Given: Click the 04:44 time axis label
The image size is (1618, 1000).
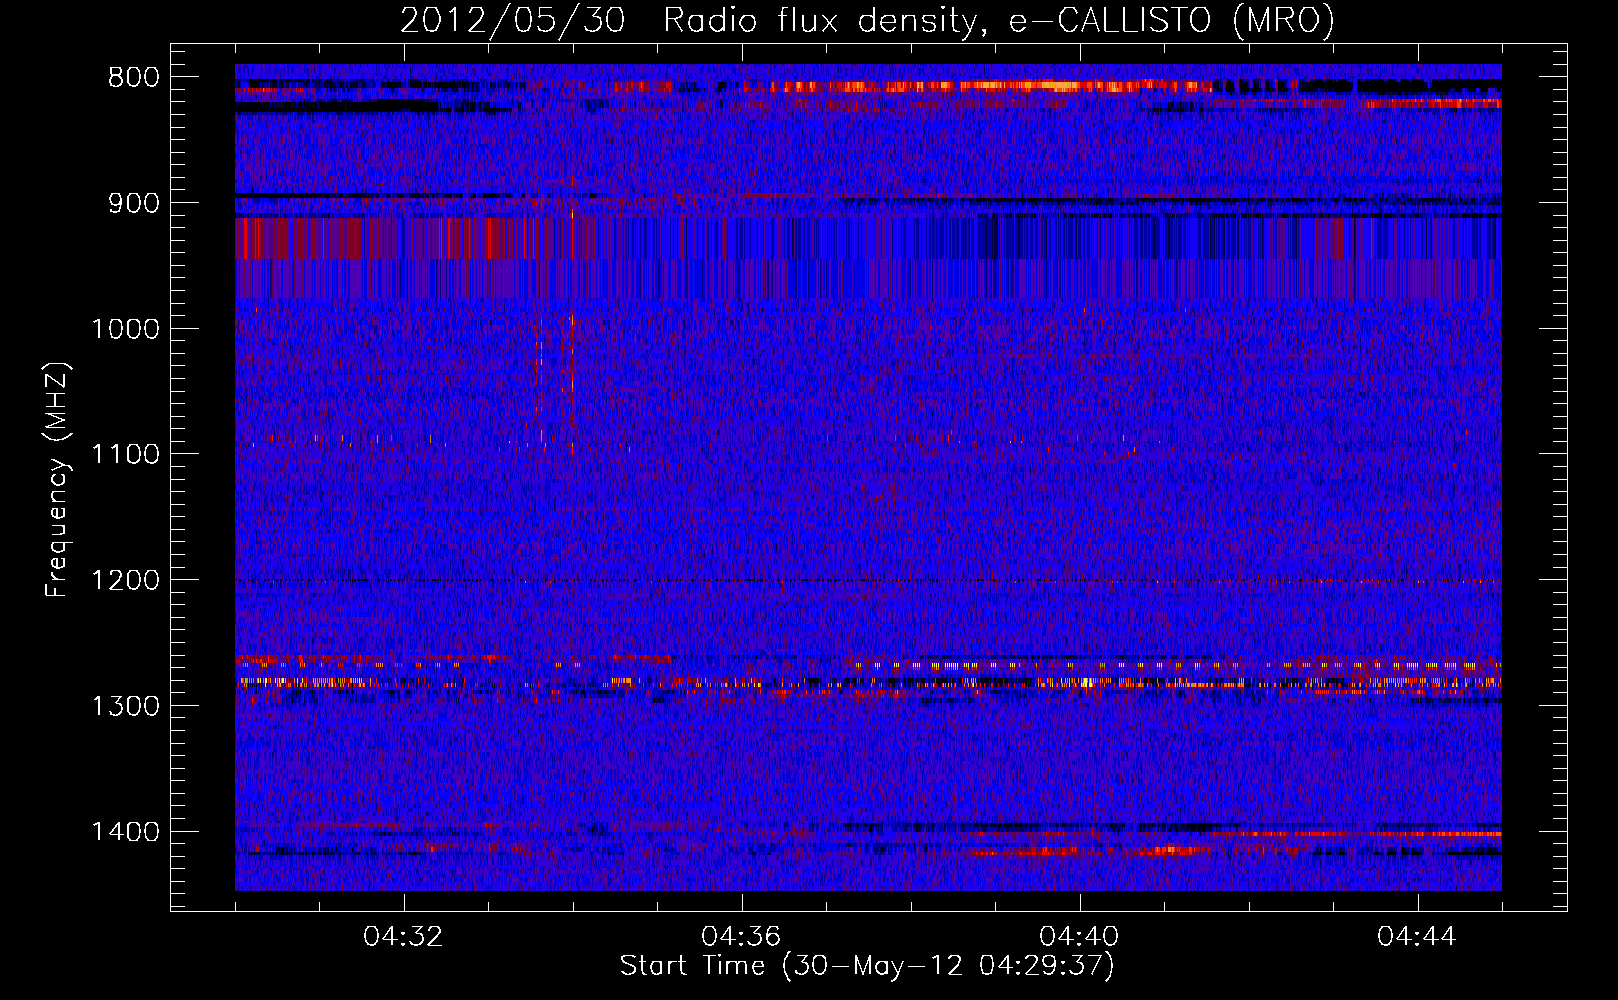Looking at the screenshot, I should 1418,937.
